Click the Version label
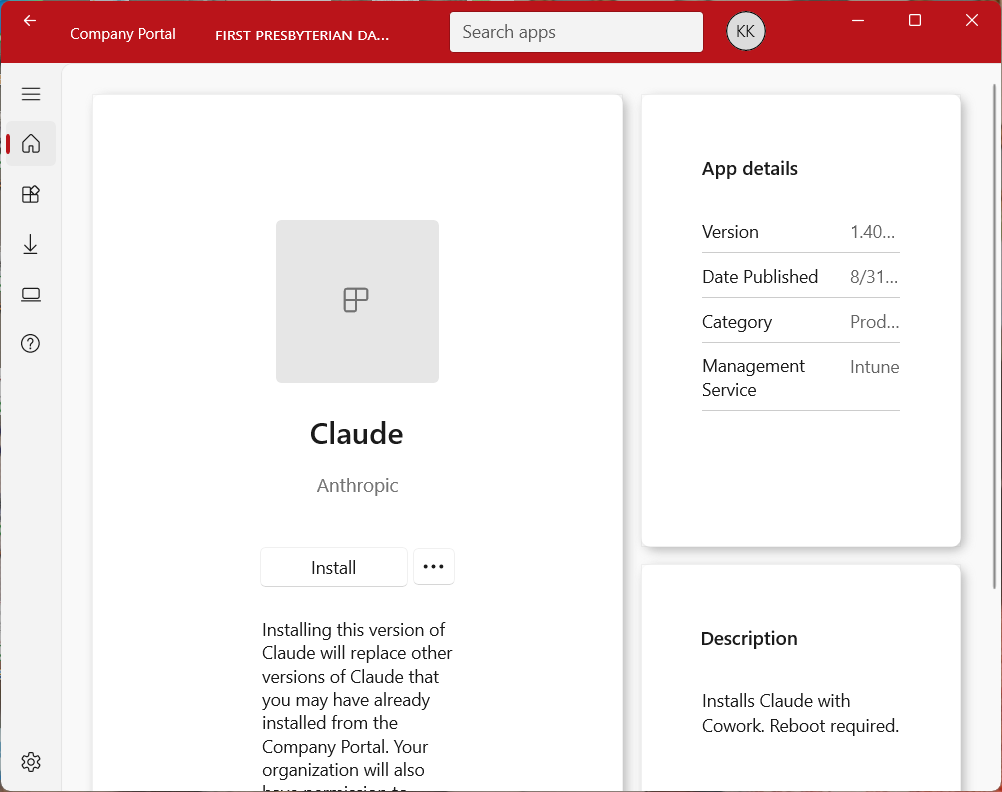The height and width of the screenshot is (792, 1002). coord(730,231)
